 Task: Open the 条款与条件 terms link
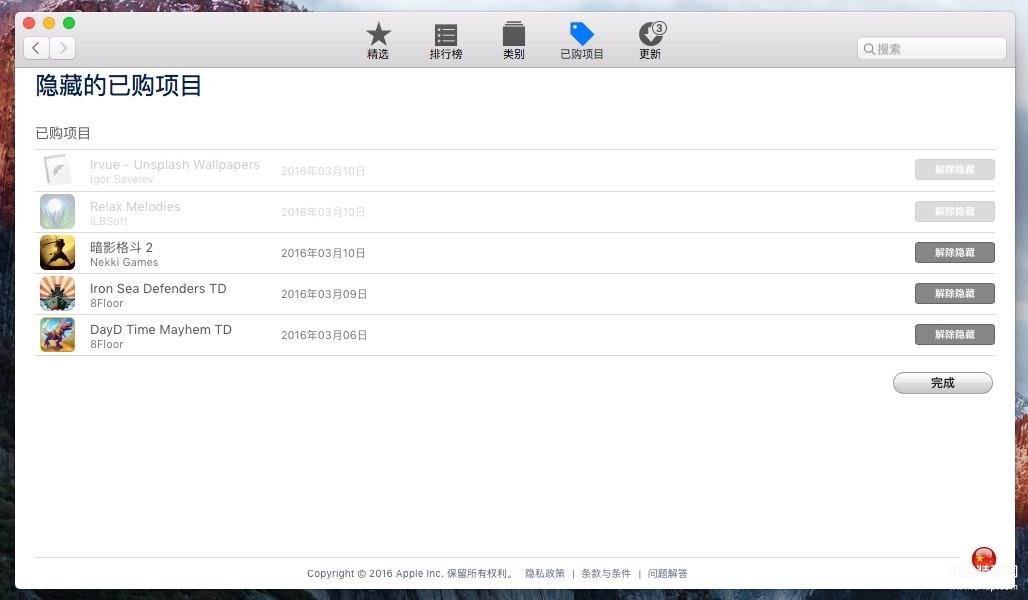coord(606,573)
